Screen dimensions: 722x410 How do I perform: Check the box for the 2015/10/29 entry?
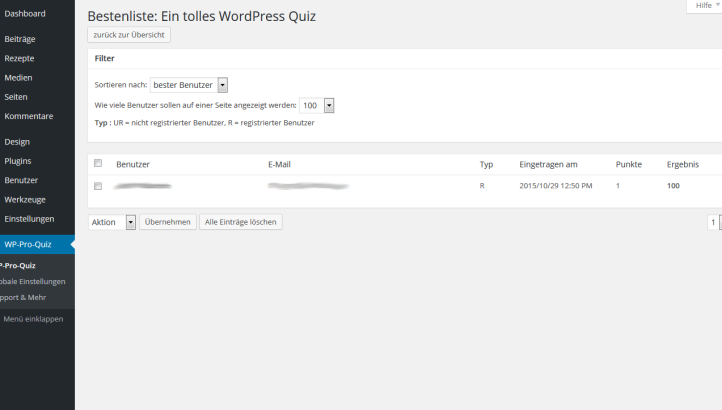point(98,186)
